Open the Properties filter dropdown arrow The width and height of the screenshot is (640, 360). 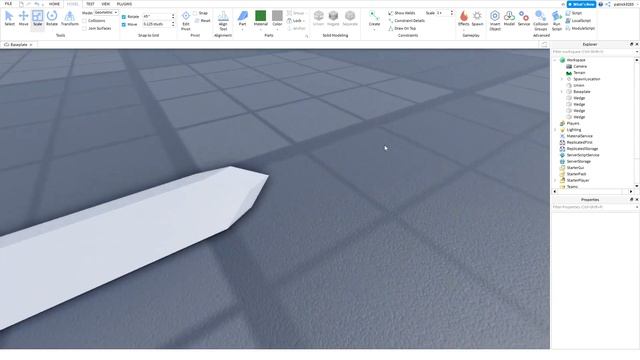pyautogui.click(x=637, y=207)
